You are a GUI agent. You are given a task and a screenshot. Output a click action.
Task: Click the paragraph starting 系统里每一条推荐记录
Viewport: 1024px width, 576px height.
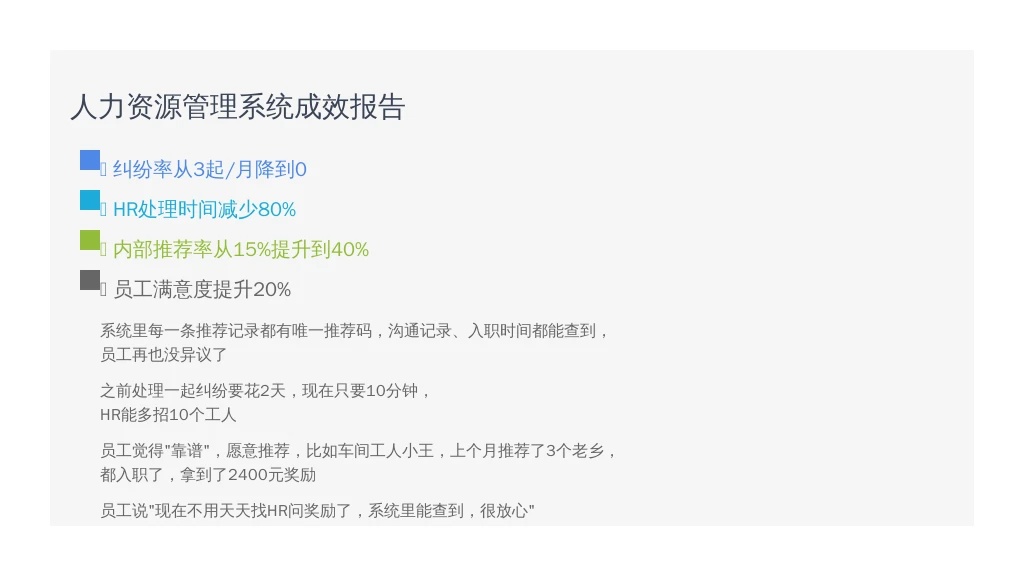click(355, 343)
